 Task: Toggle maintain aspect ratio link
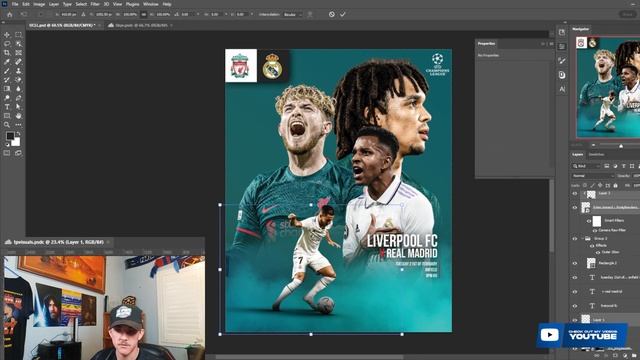(x=143, y=14)
